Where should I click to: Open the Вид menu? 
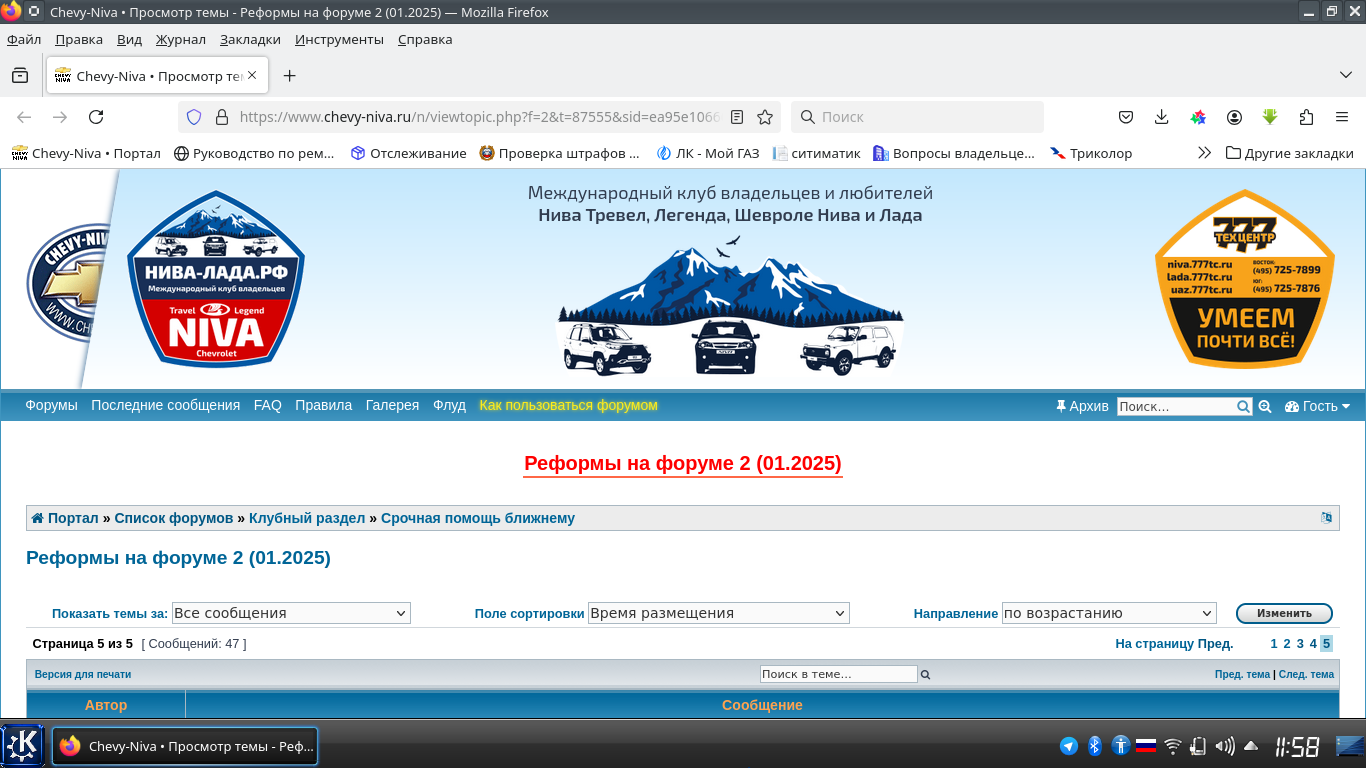coord(129,40)
